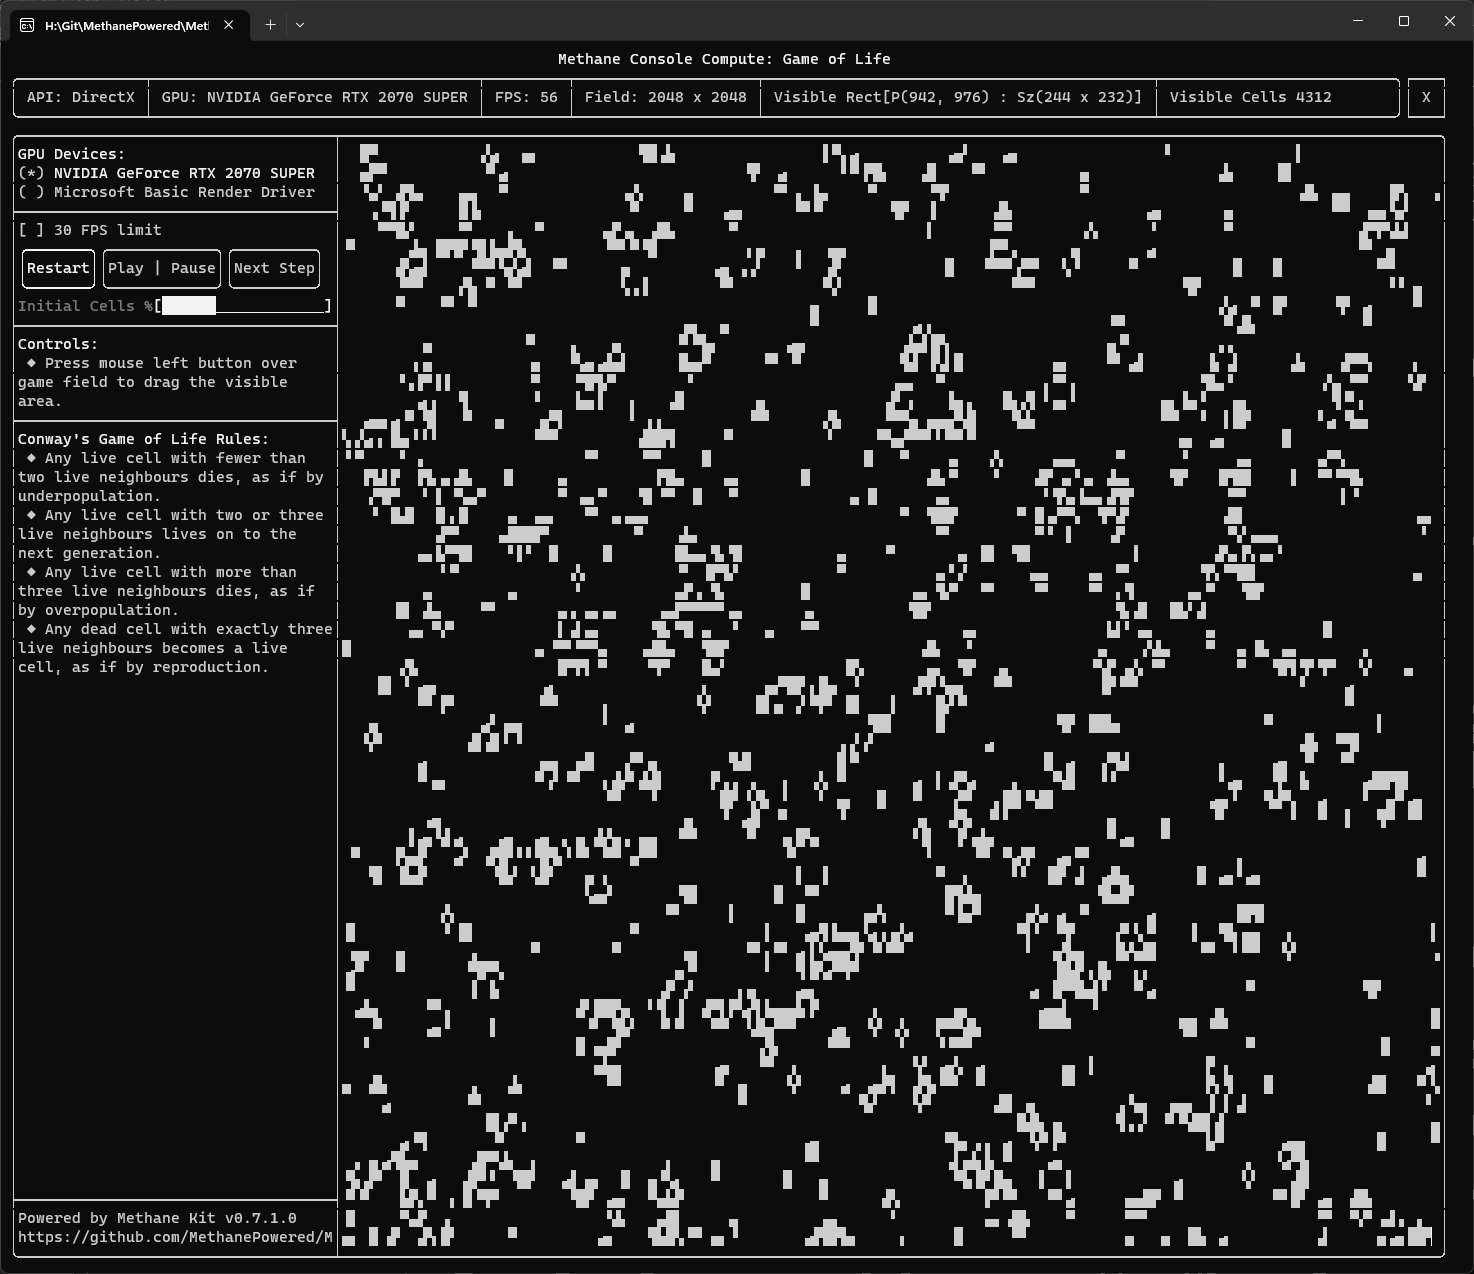Adjust the Initial Cells % slider
The width and height of the screenshot is (1474, 1274).
pos(243,306)
